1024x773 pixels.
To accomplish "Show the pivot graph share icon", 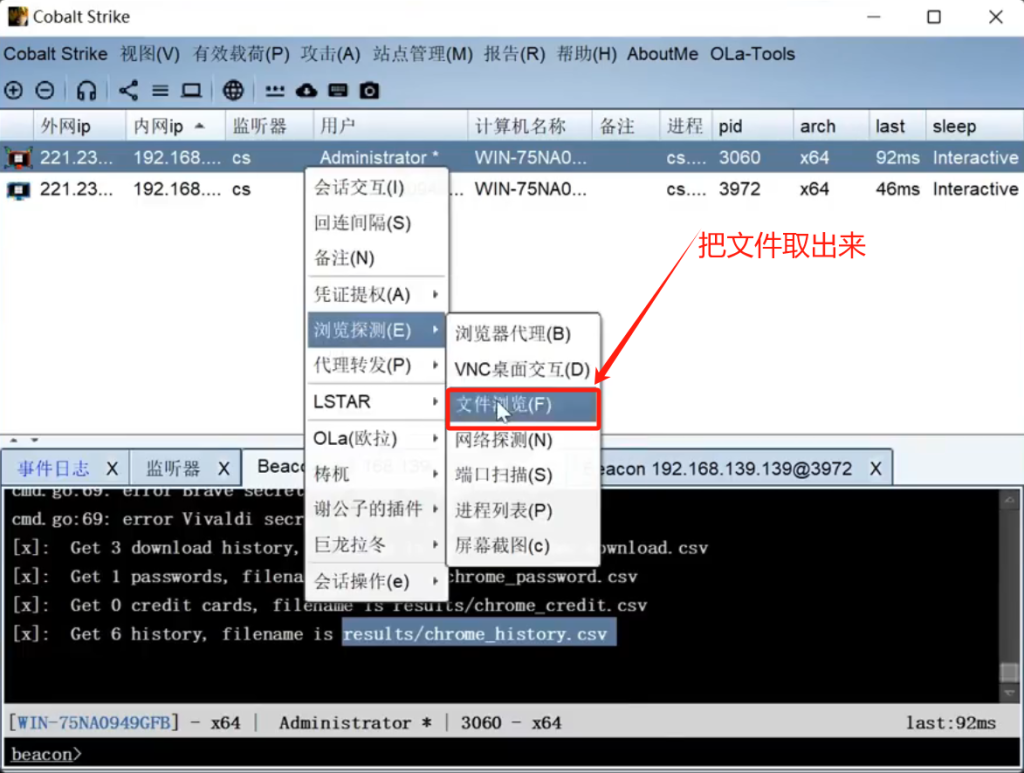I will (x=129, y=90).
